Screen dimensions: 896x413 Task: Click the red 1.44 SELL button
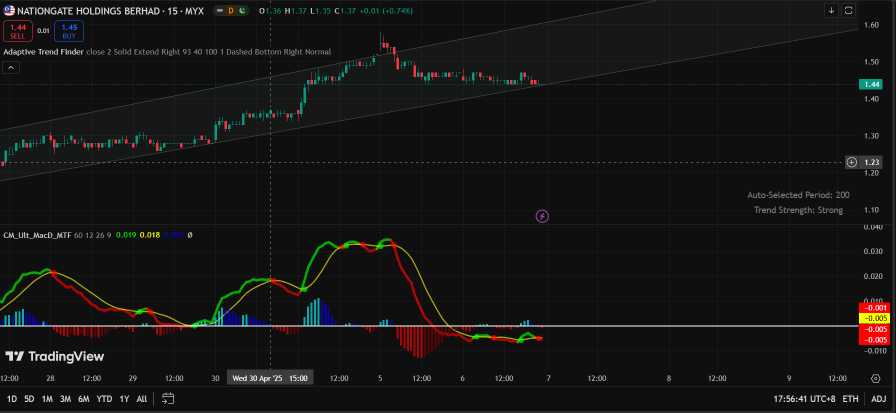click(17, 31)
